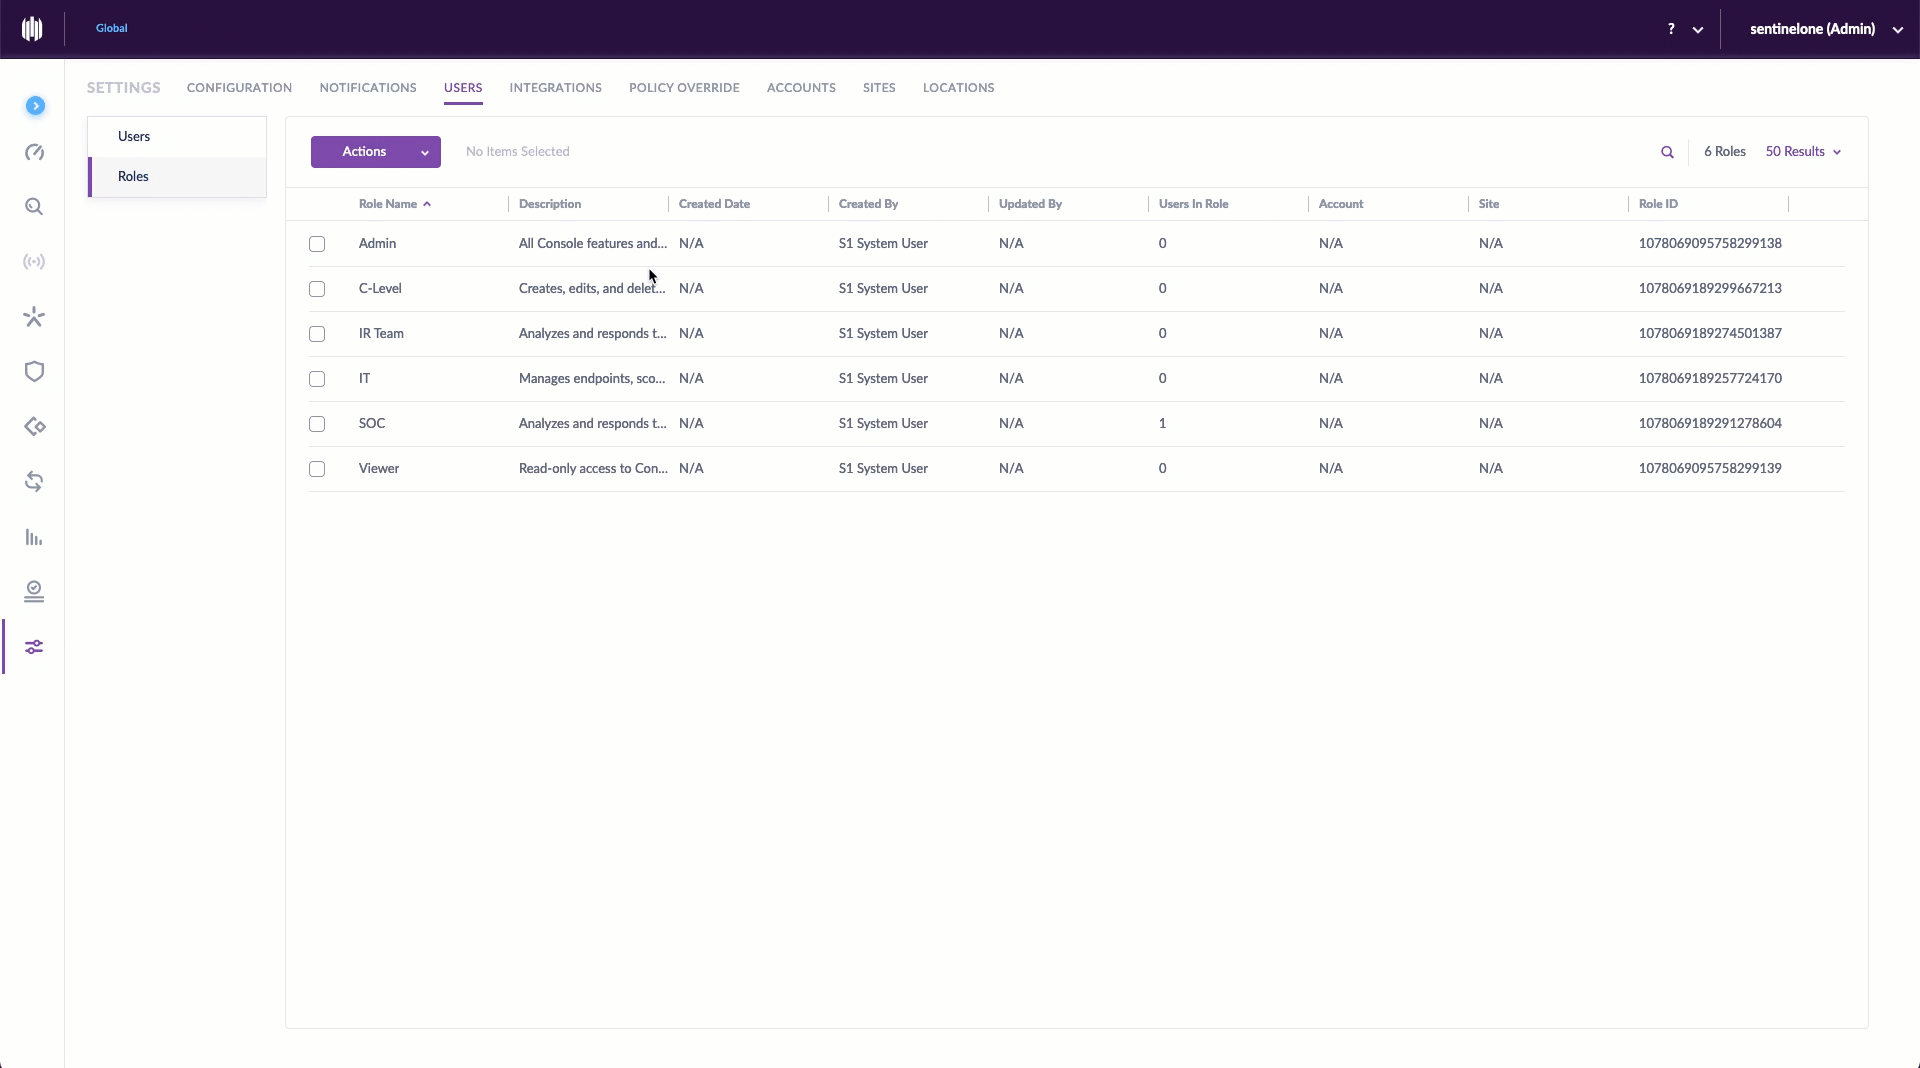
Task: Sort by the Role Name column header
Action: click(x=388, y=204)
